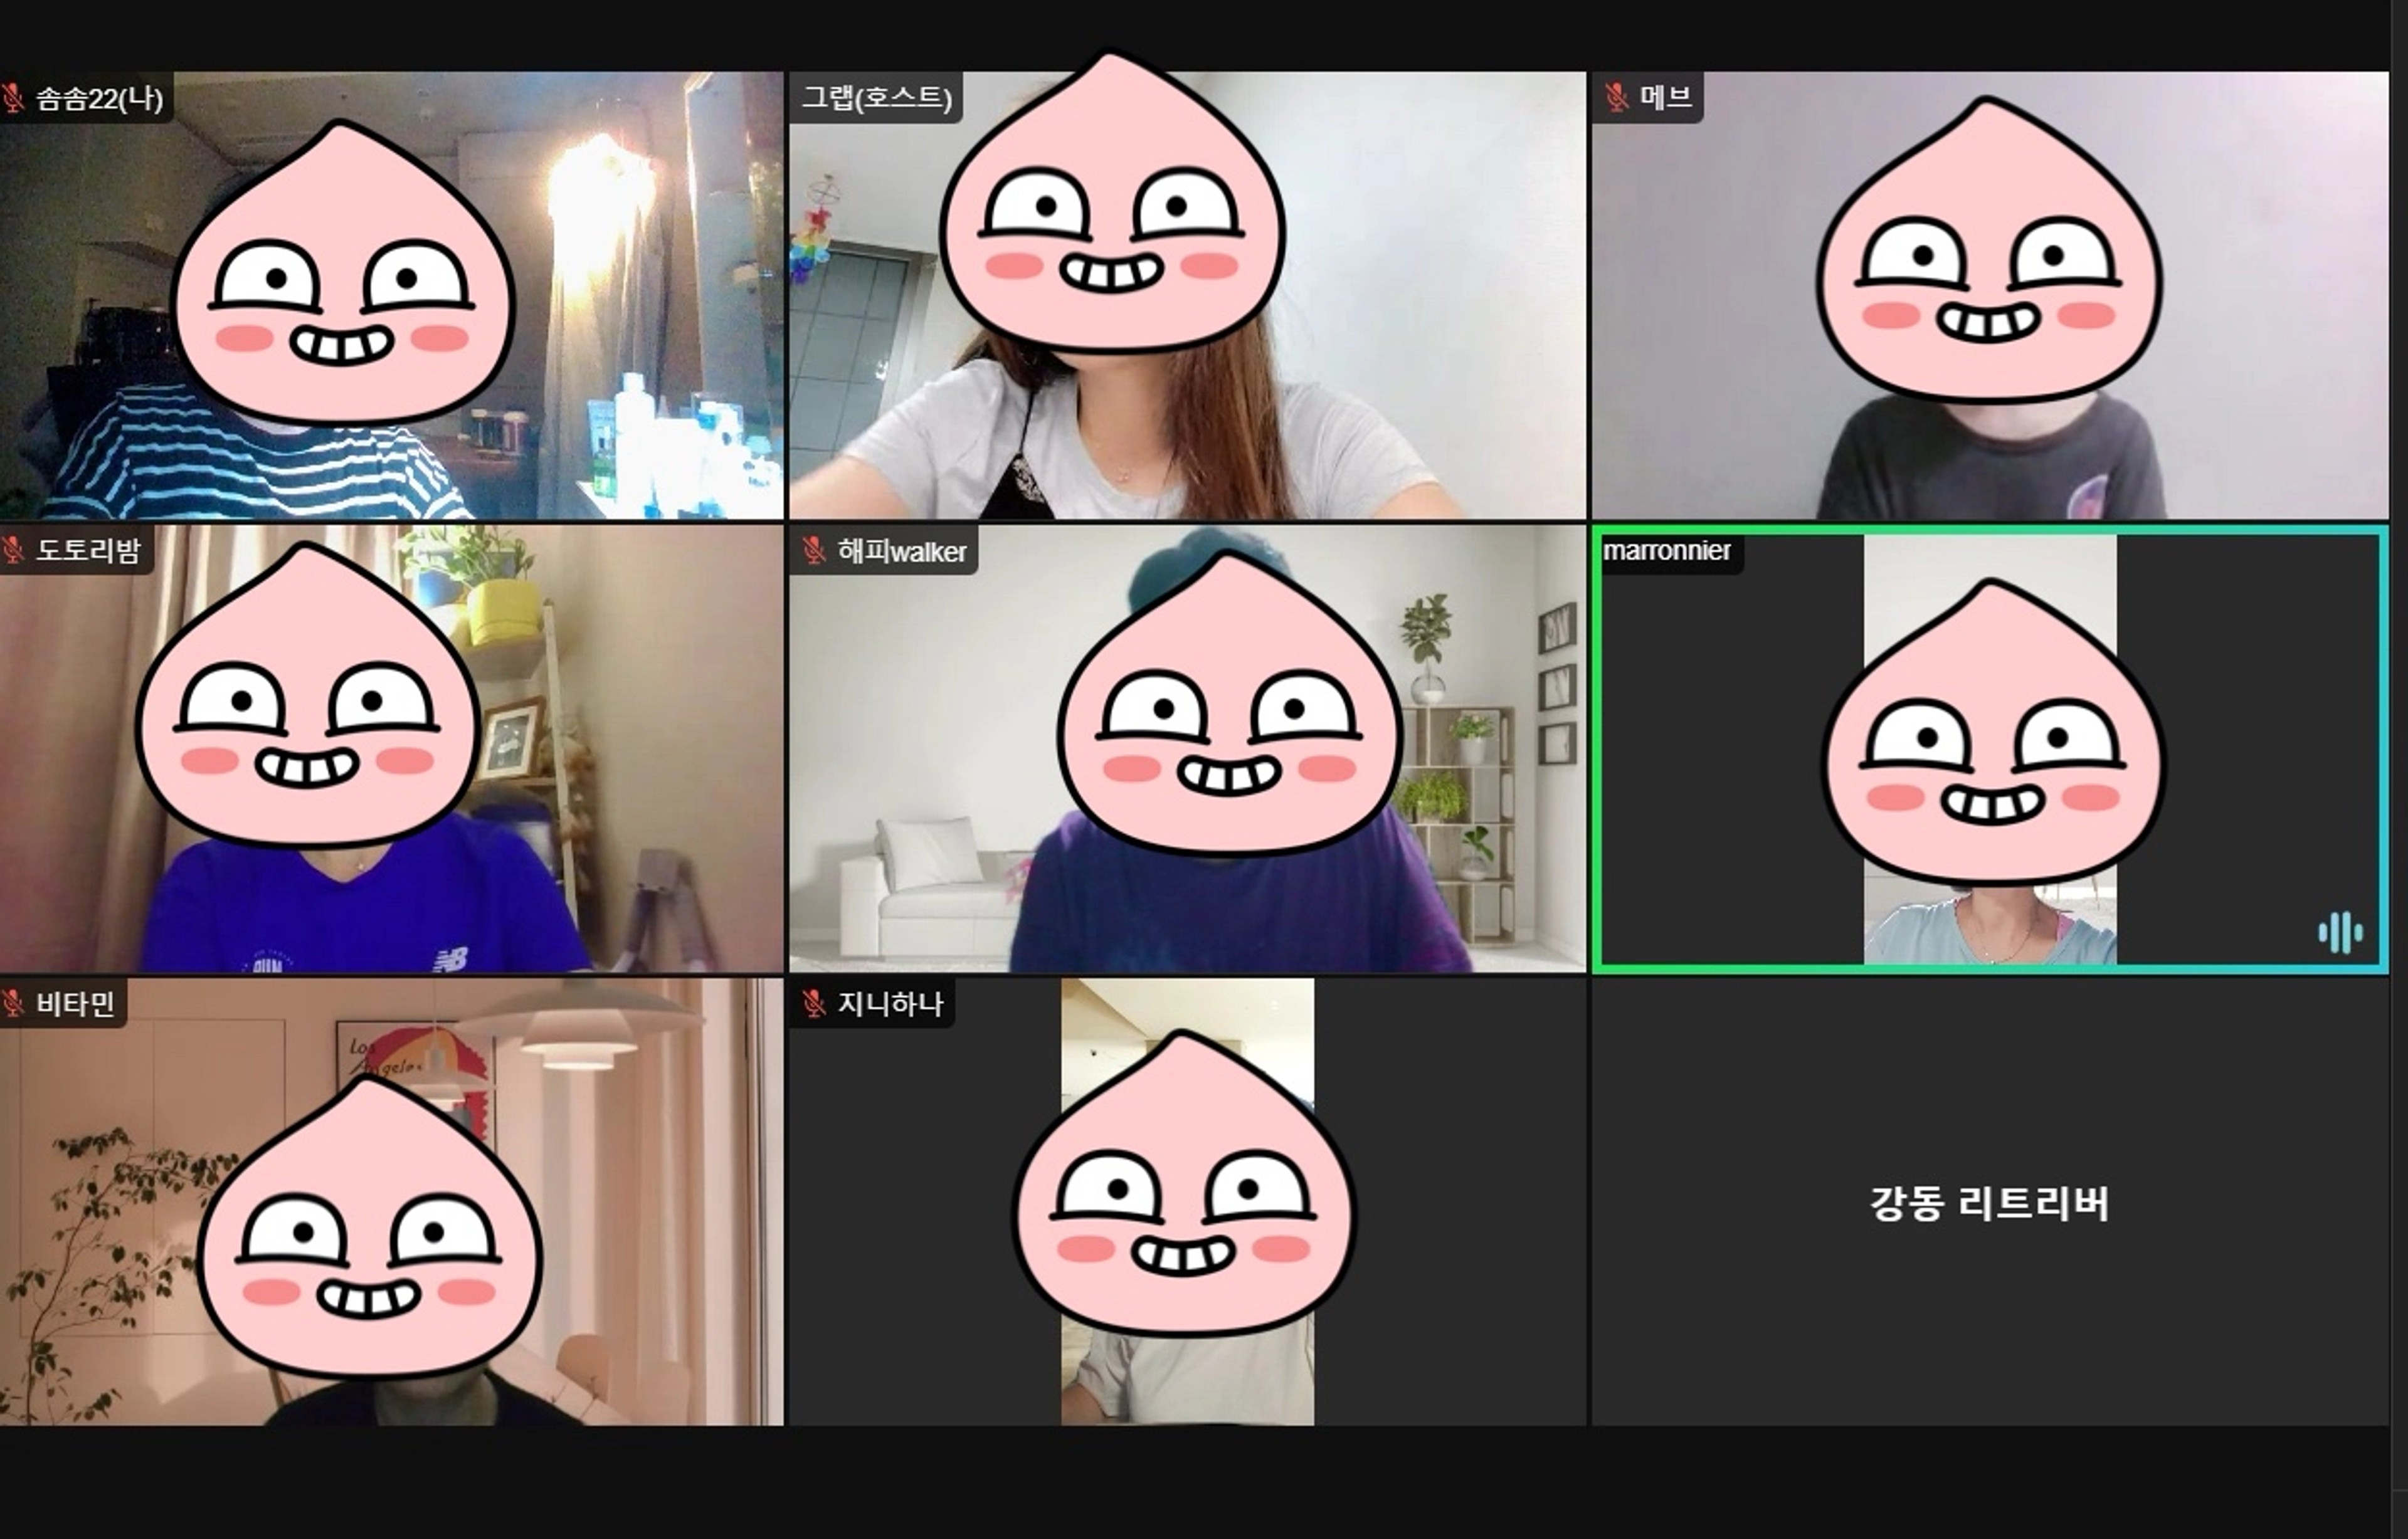This screenshot has height=1539, width=2408.
Task: Open the 비타민 video tile
Action: coord(391,1201)
